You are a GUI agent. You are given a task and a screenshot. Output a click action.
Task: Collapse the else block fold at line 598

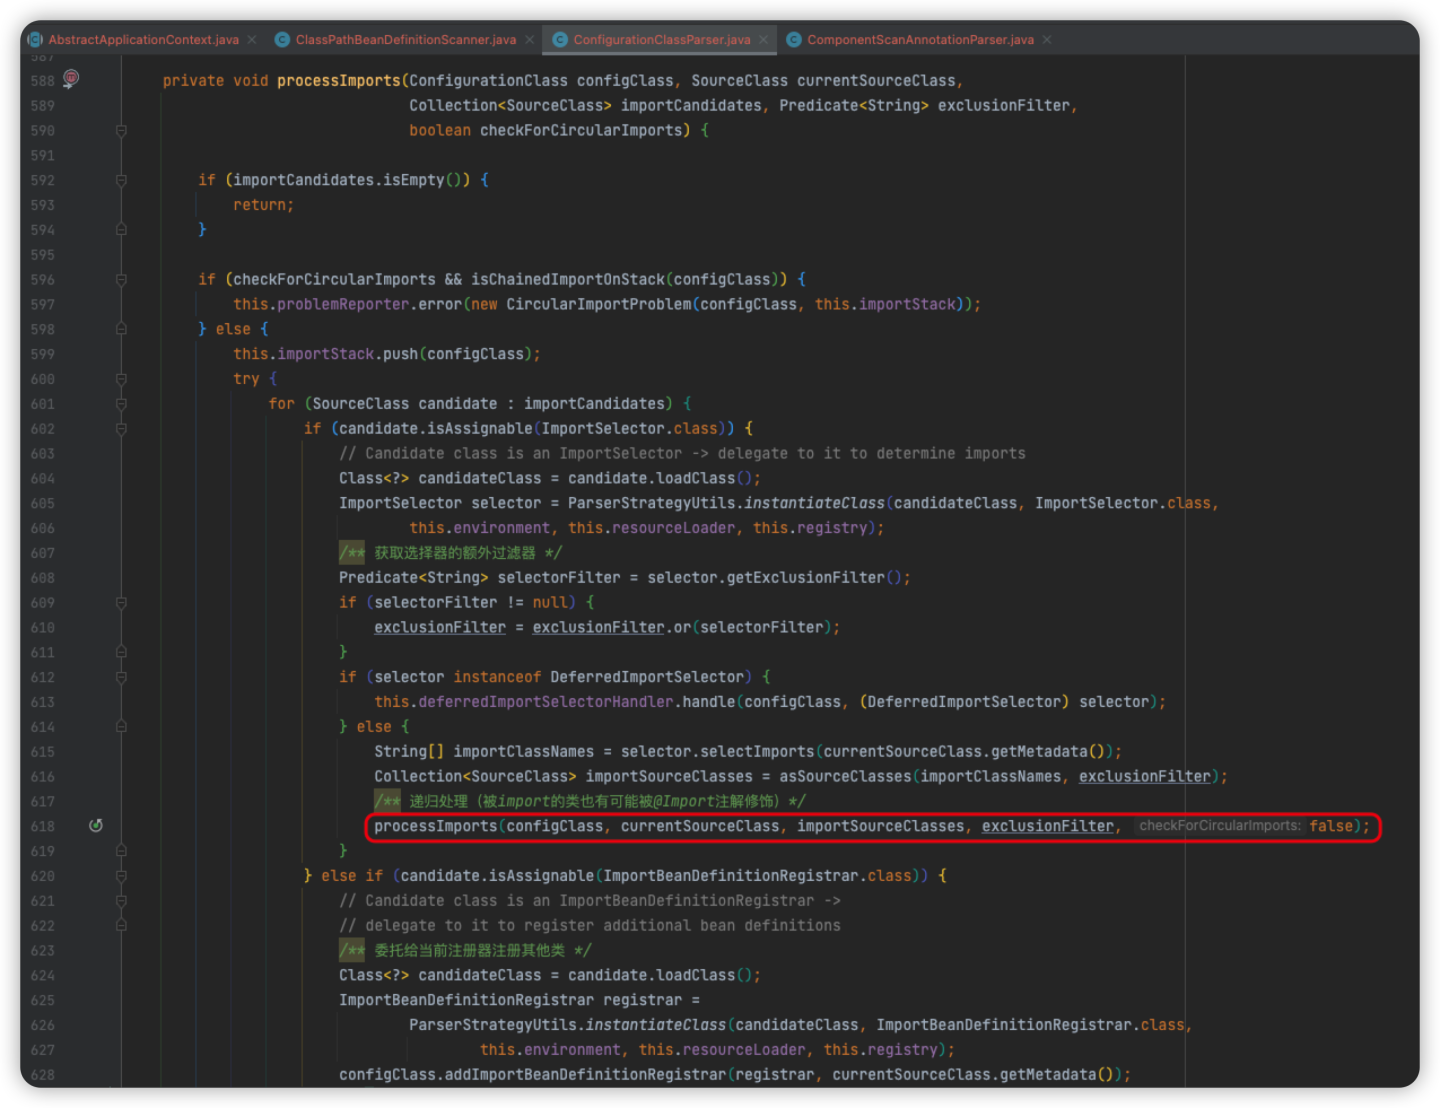coord(121,329)
